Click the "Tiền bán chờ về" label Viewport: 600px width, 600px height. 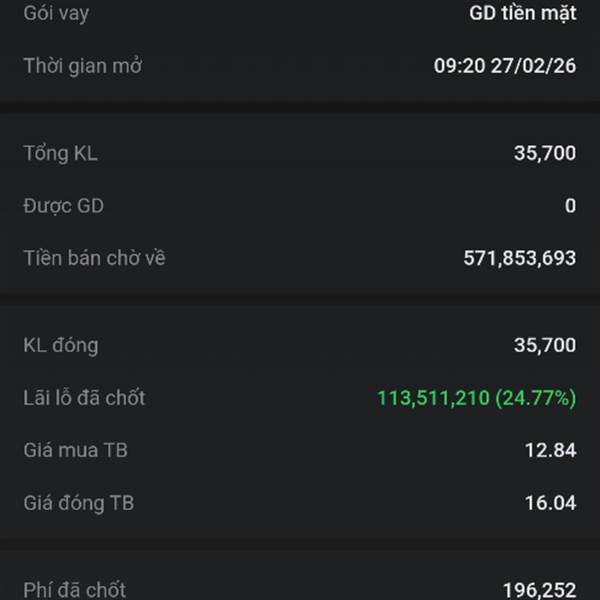coord(94,258)
